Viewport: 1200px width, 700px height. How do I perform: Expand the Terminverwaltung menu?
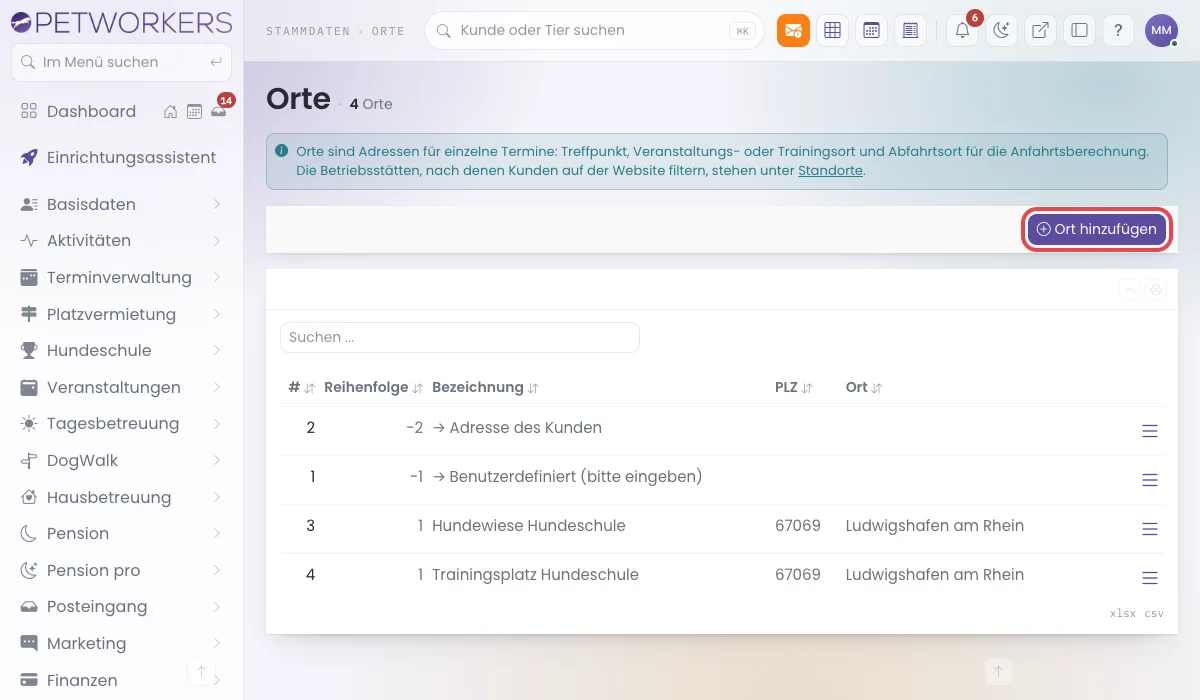click(121, 277)
